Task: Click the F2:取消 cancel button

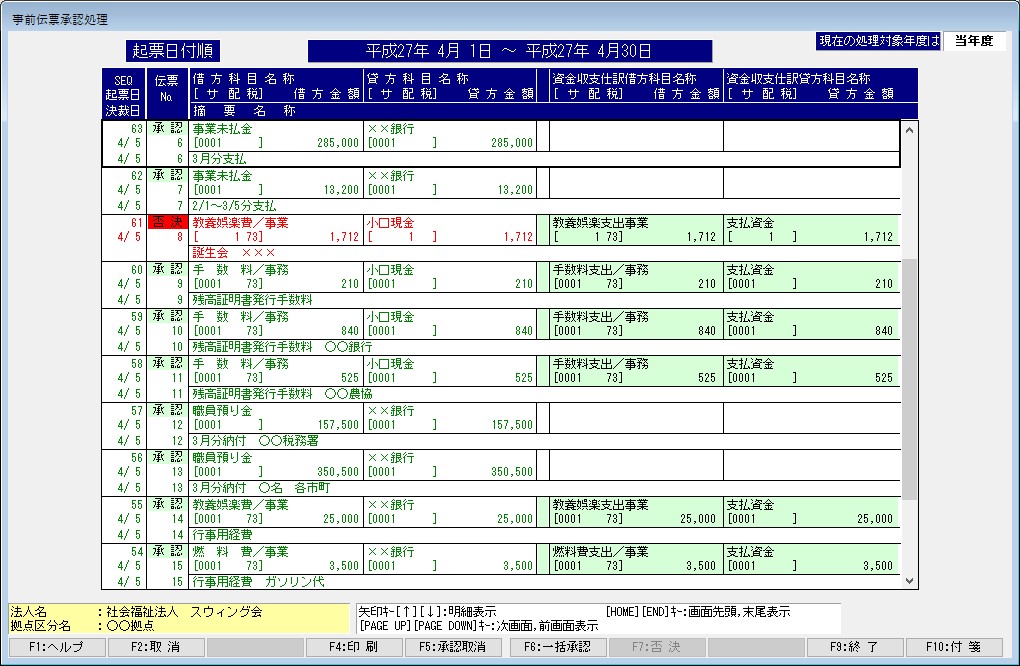Action: [x=153, y=647]
